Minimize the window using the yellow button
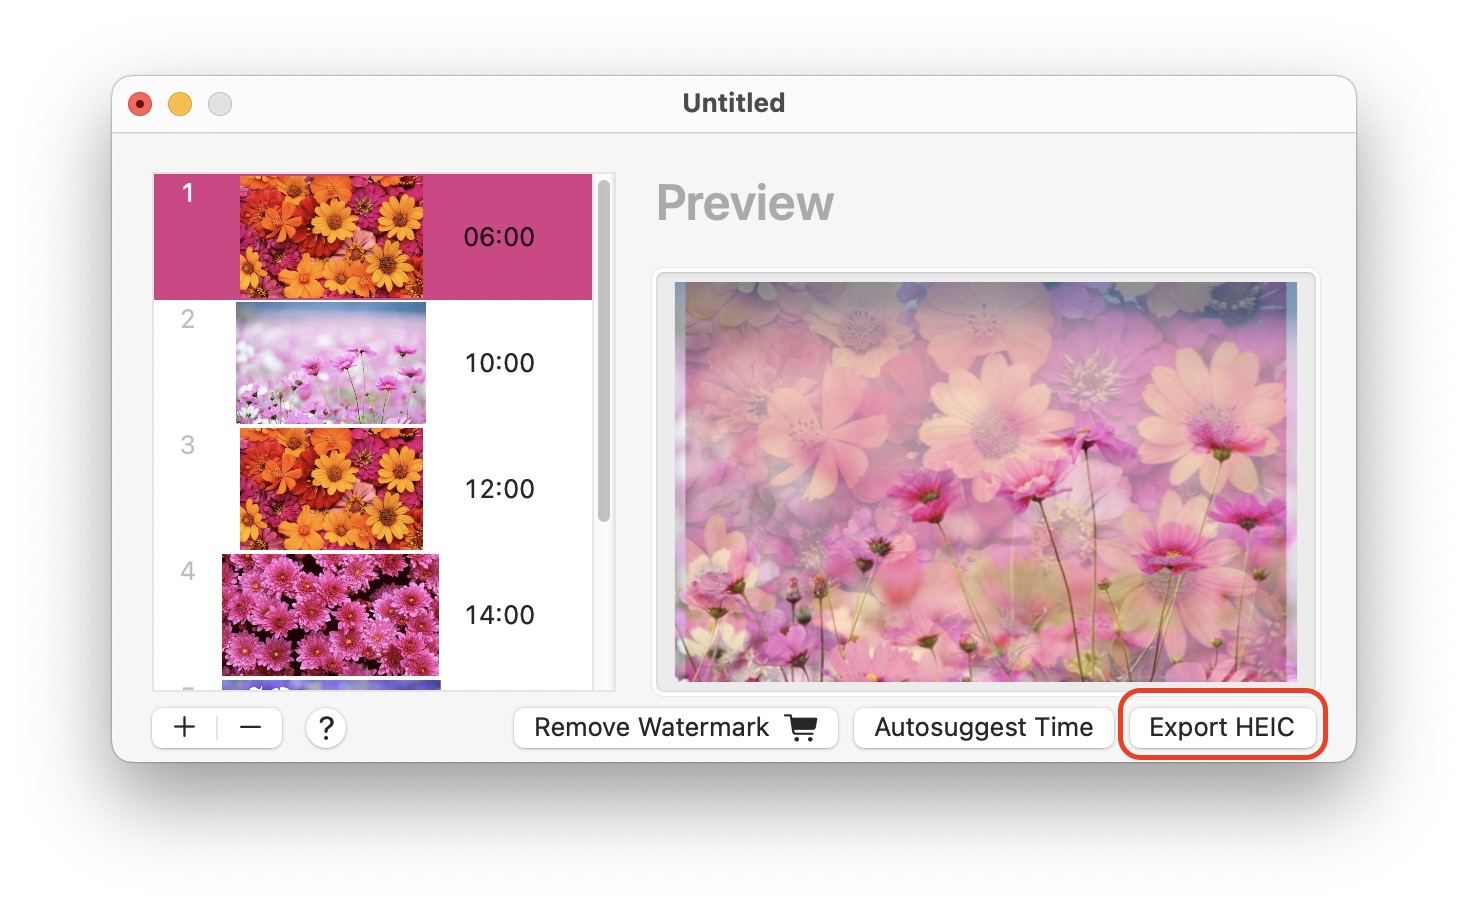Viewport: 1468px width, 910px height. point(180,104)
